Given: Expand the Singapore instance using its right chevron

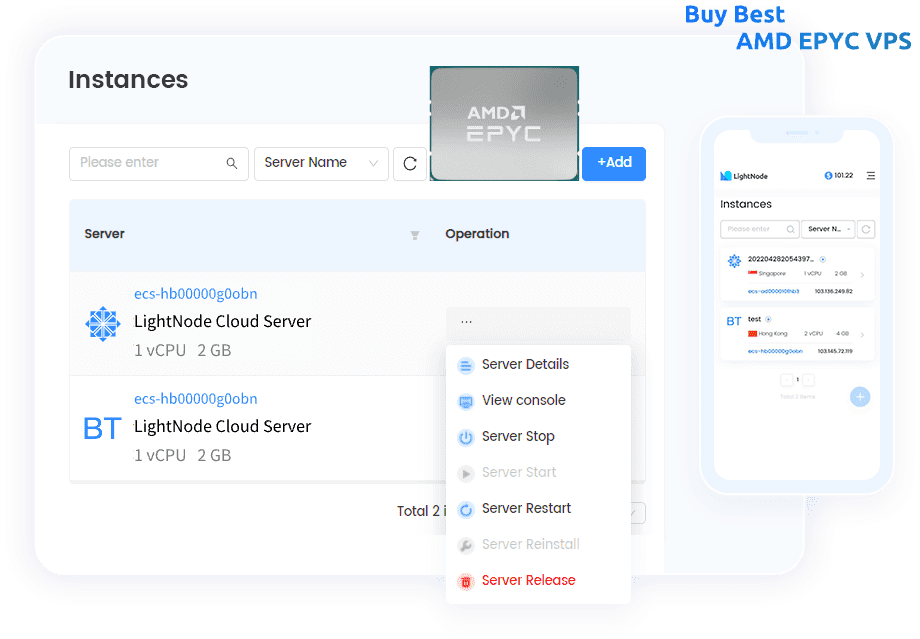Looking at the screenshot, I should point(863,274).
